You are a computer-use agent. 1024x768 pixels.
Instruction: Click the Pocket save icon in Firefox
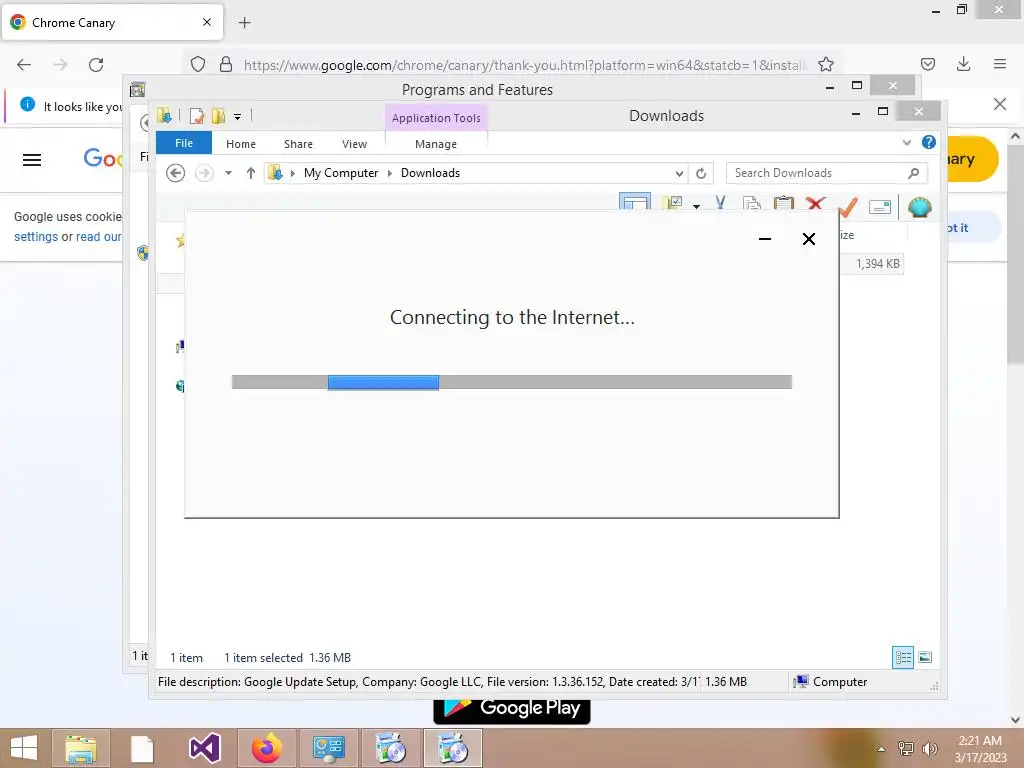927,64
